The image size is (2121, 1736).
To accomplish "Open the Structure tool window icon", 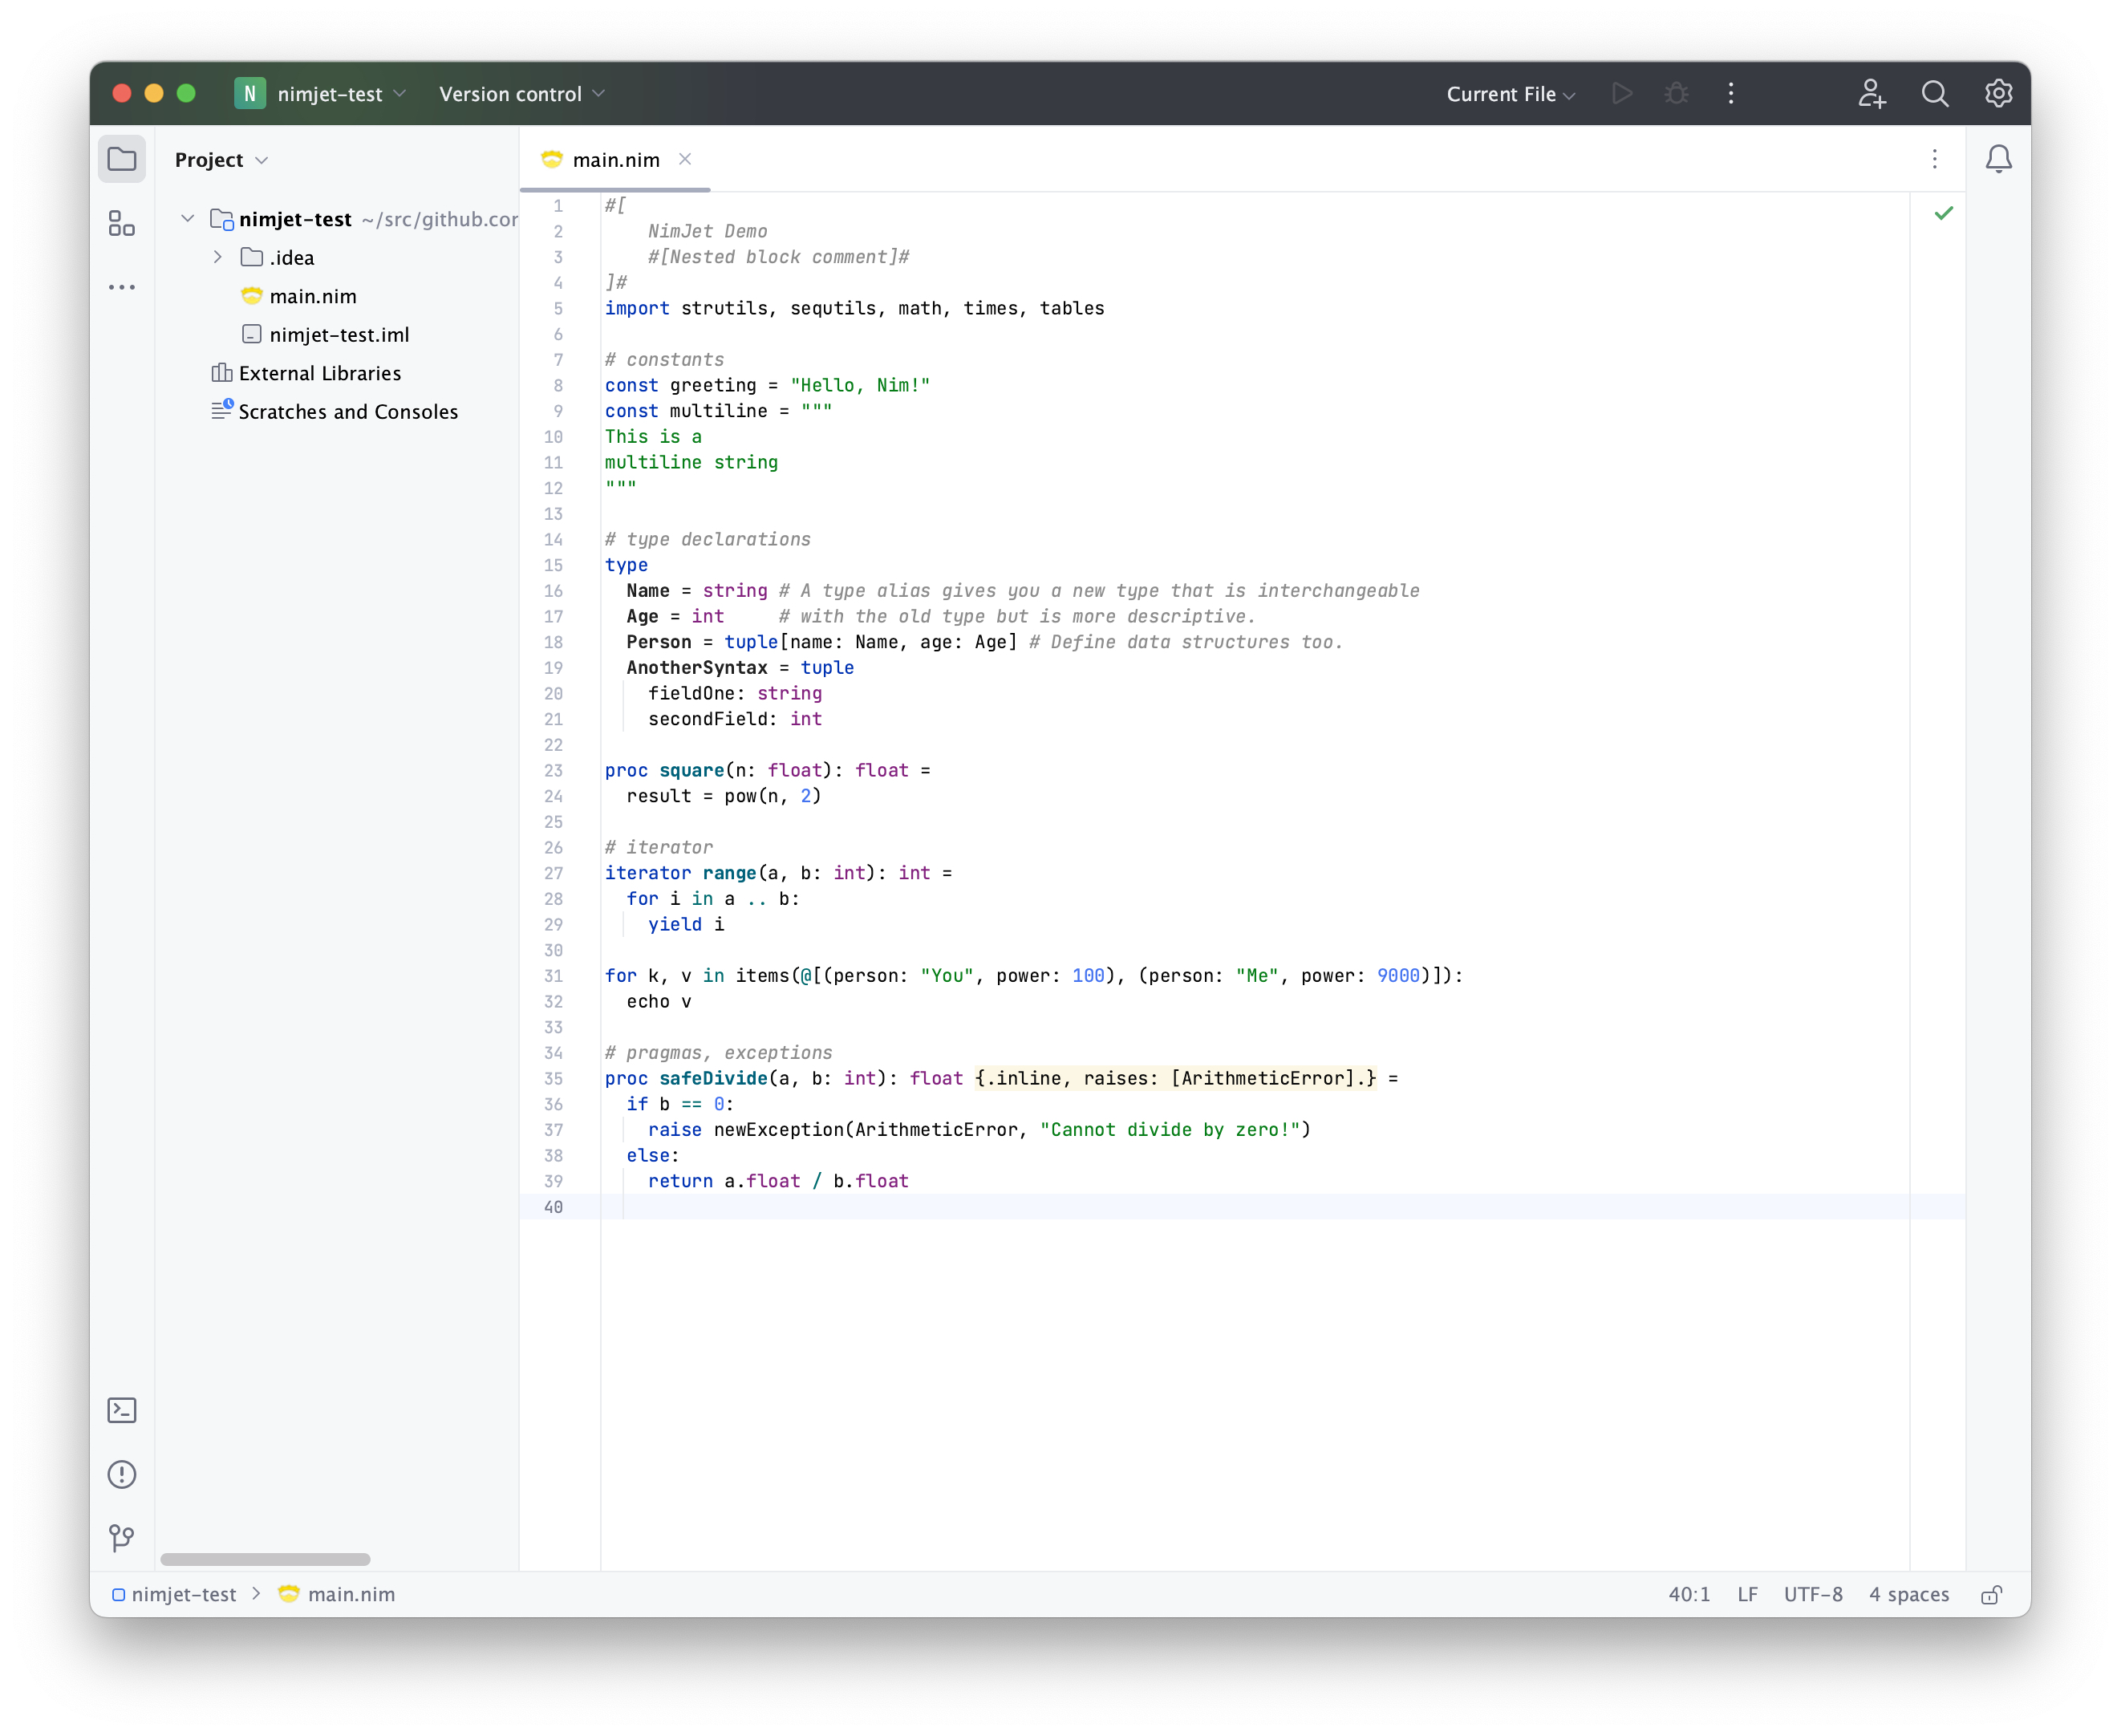I will [x=121, y=223].
